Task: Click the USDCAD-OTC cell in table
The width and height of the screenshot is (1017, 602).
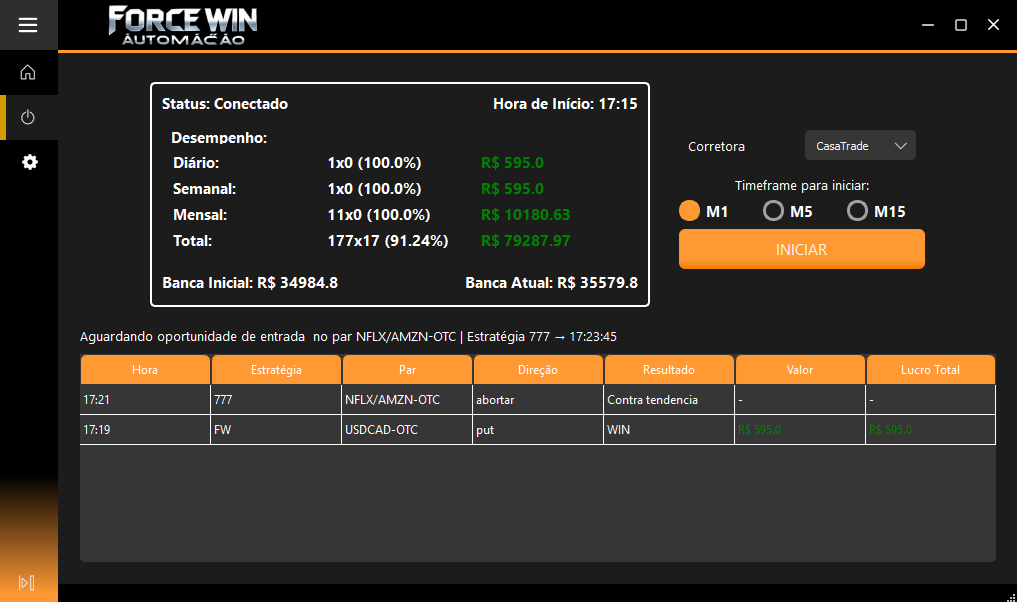Action: pos(407,430)
